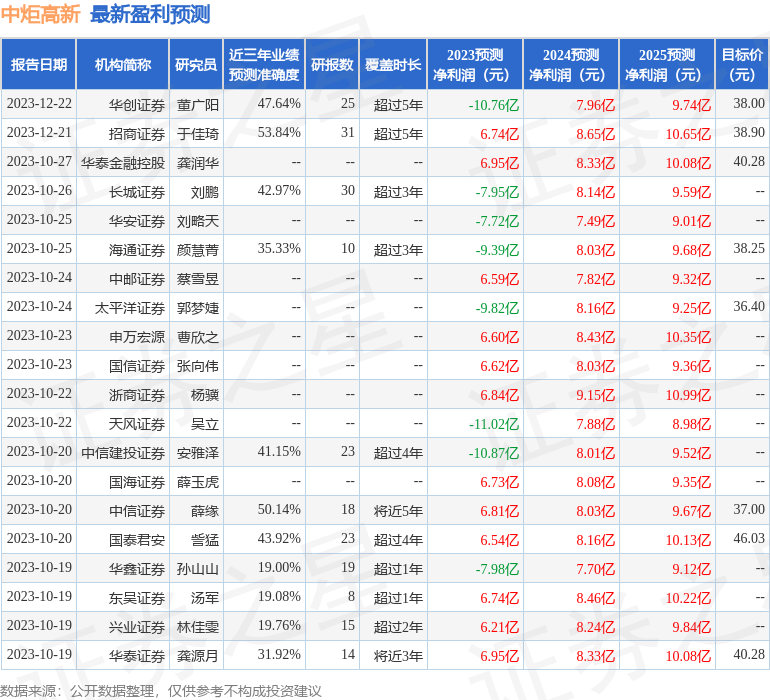Click the 数据来源 disclaimer footer text
Screen dimensions: 770x700
161,691
